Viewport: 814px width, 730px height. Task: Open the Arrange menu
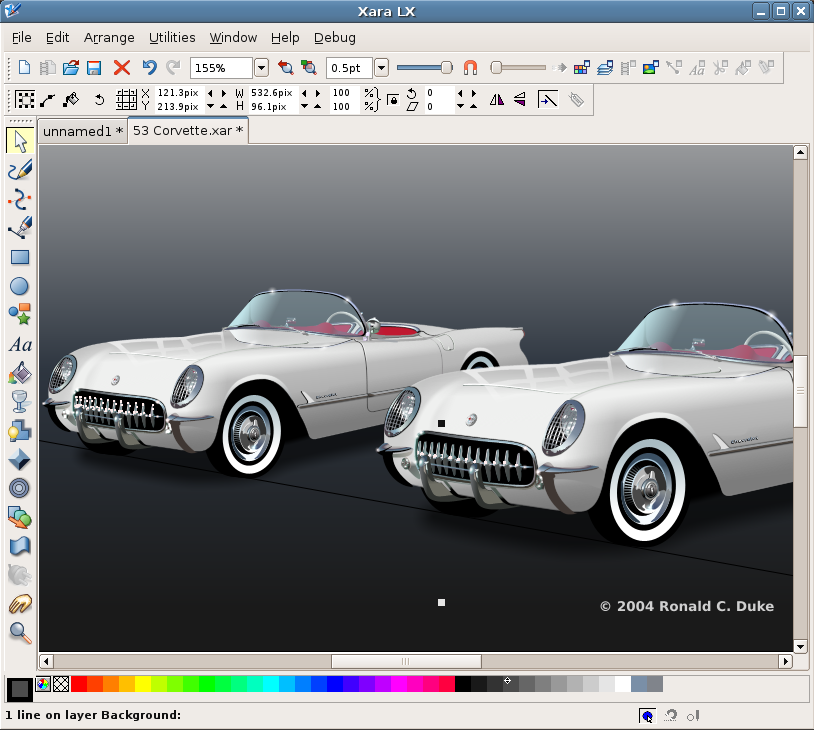[109, 37]
